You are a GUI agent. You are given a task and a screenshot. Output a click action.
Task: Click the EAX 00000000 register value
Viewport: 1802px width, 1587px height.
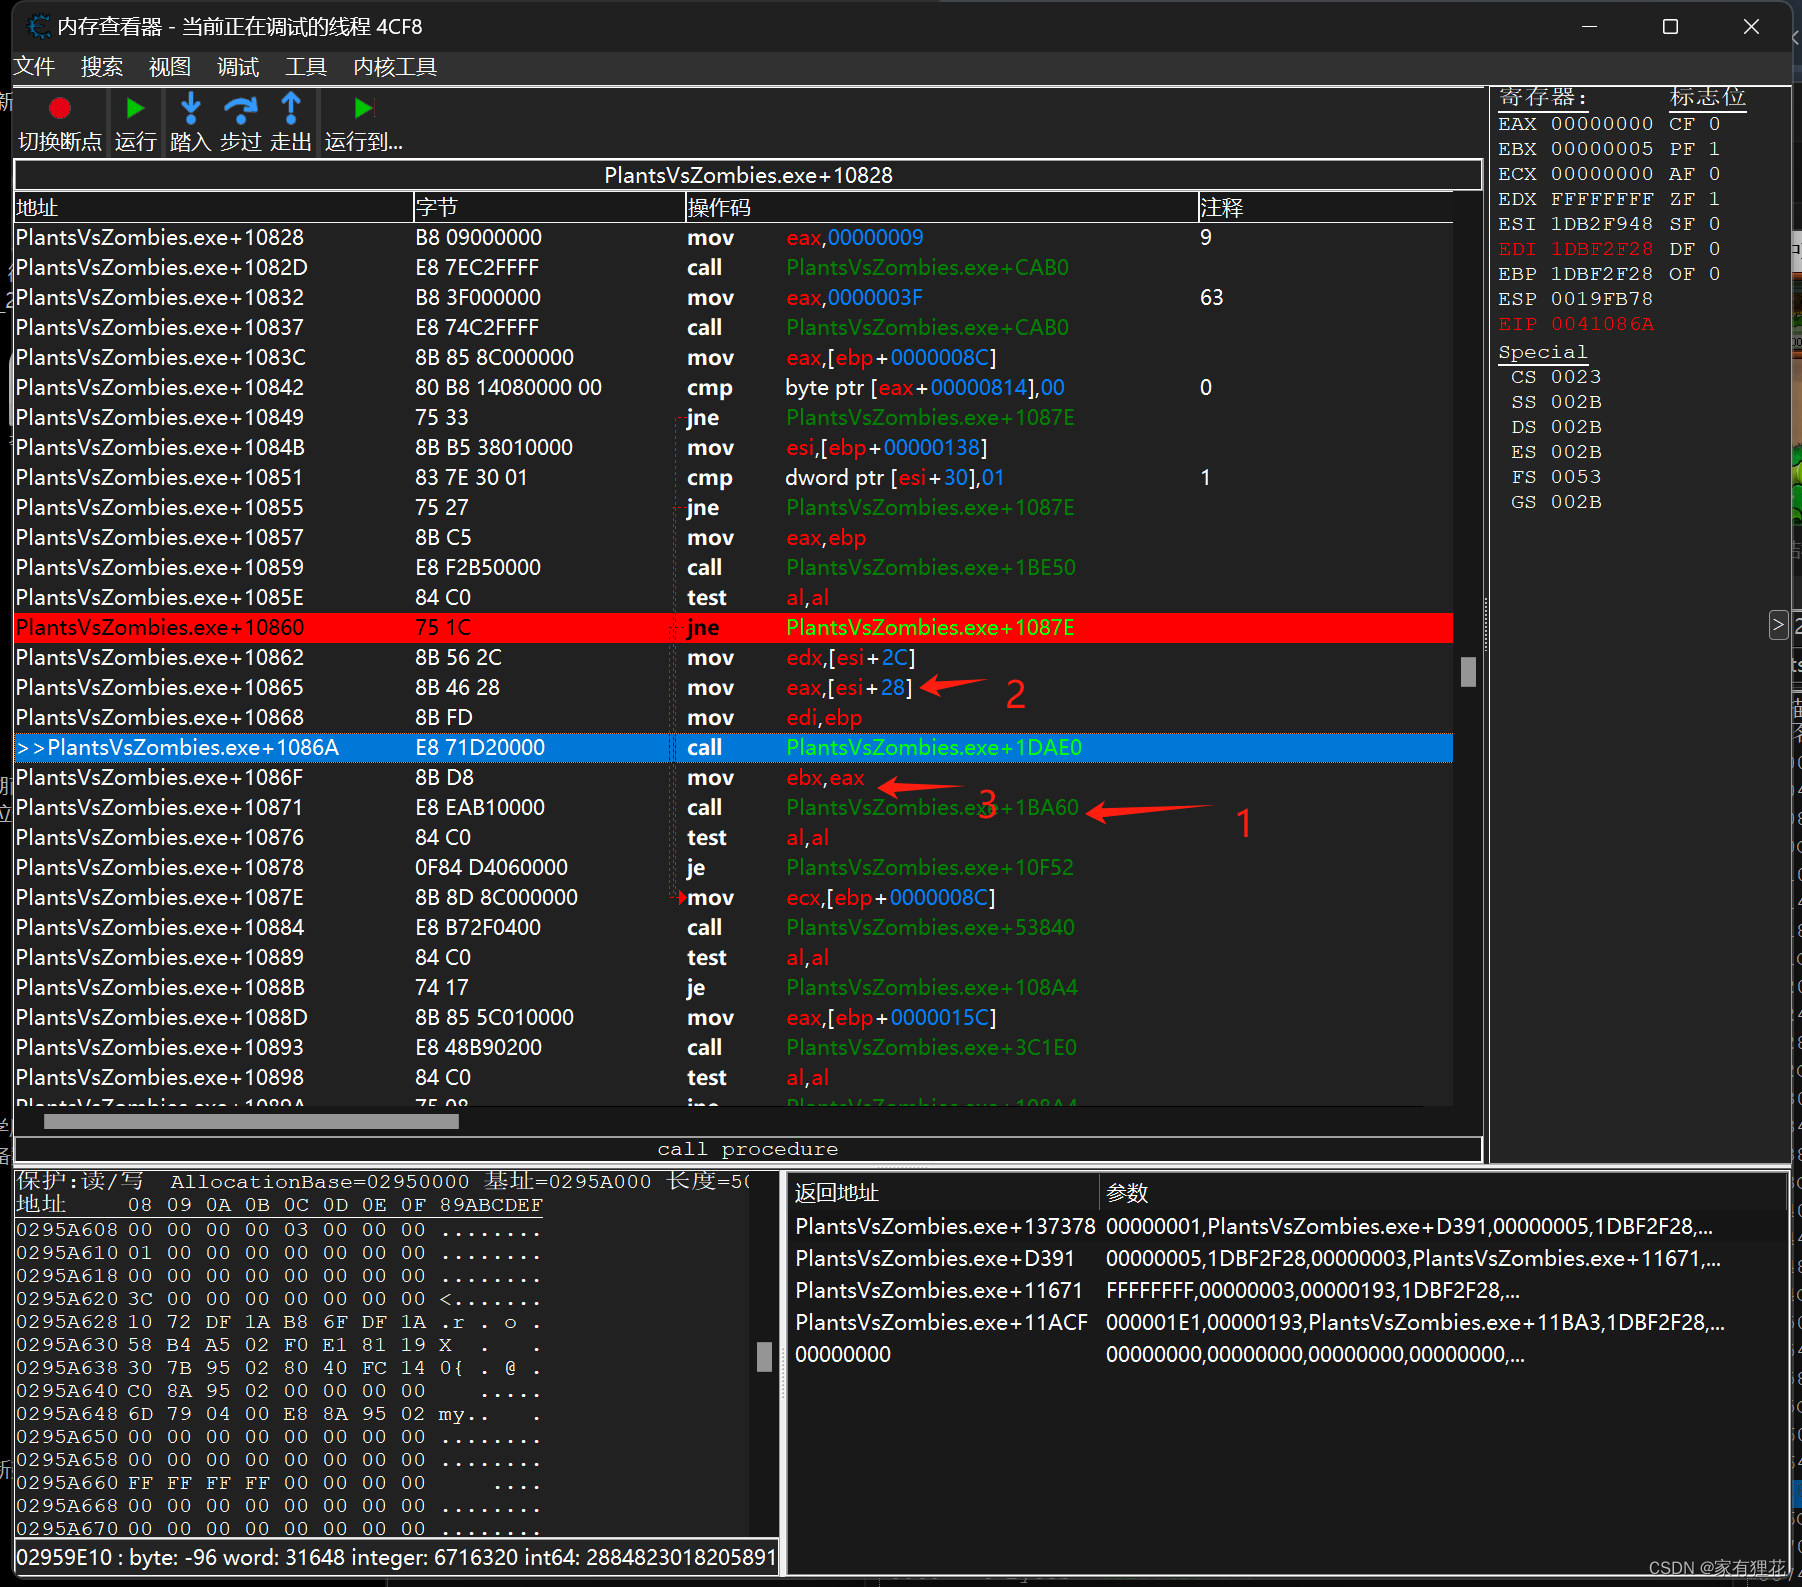coord(1575,124)
